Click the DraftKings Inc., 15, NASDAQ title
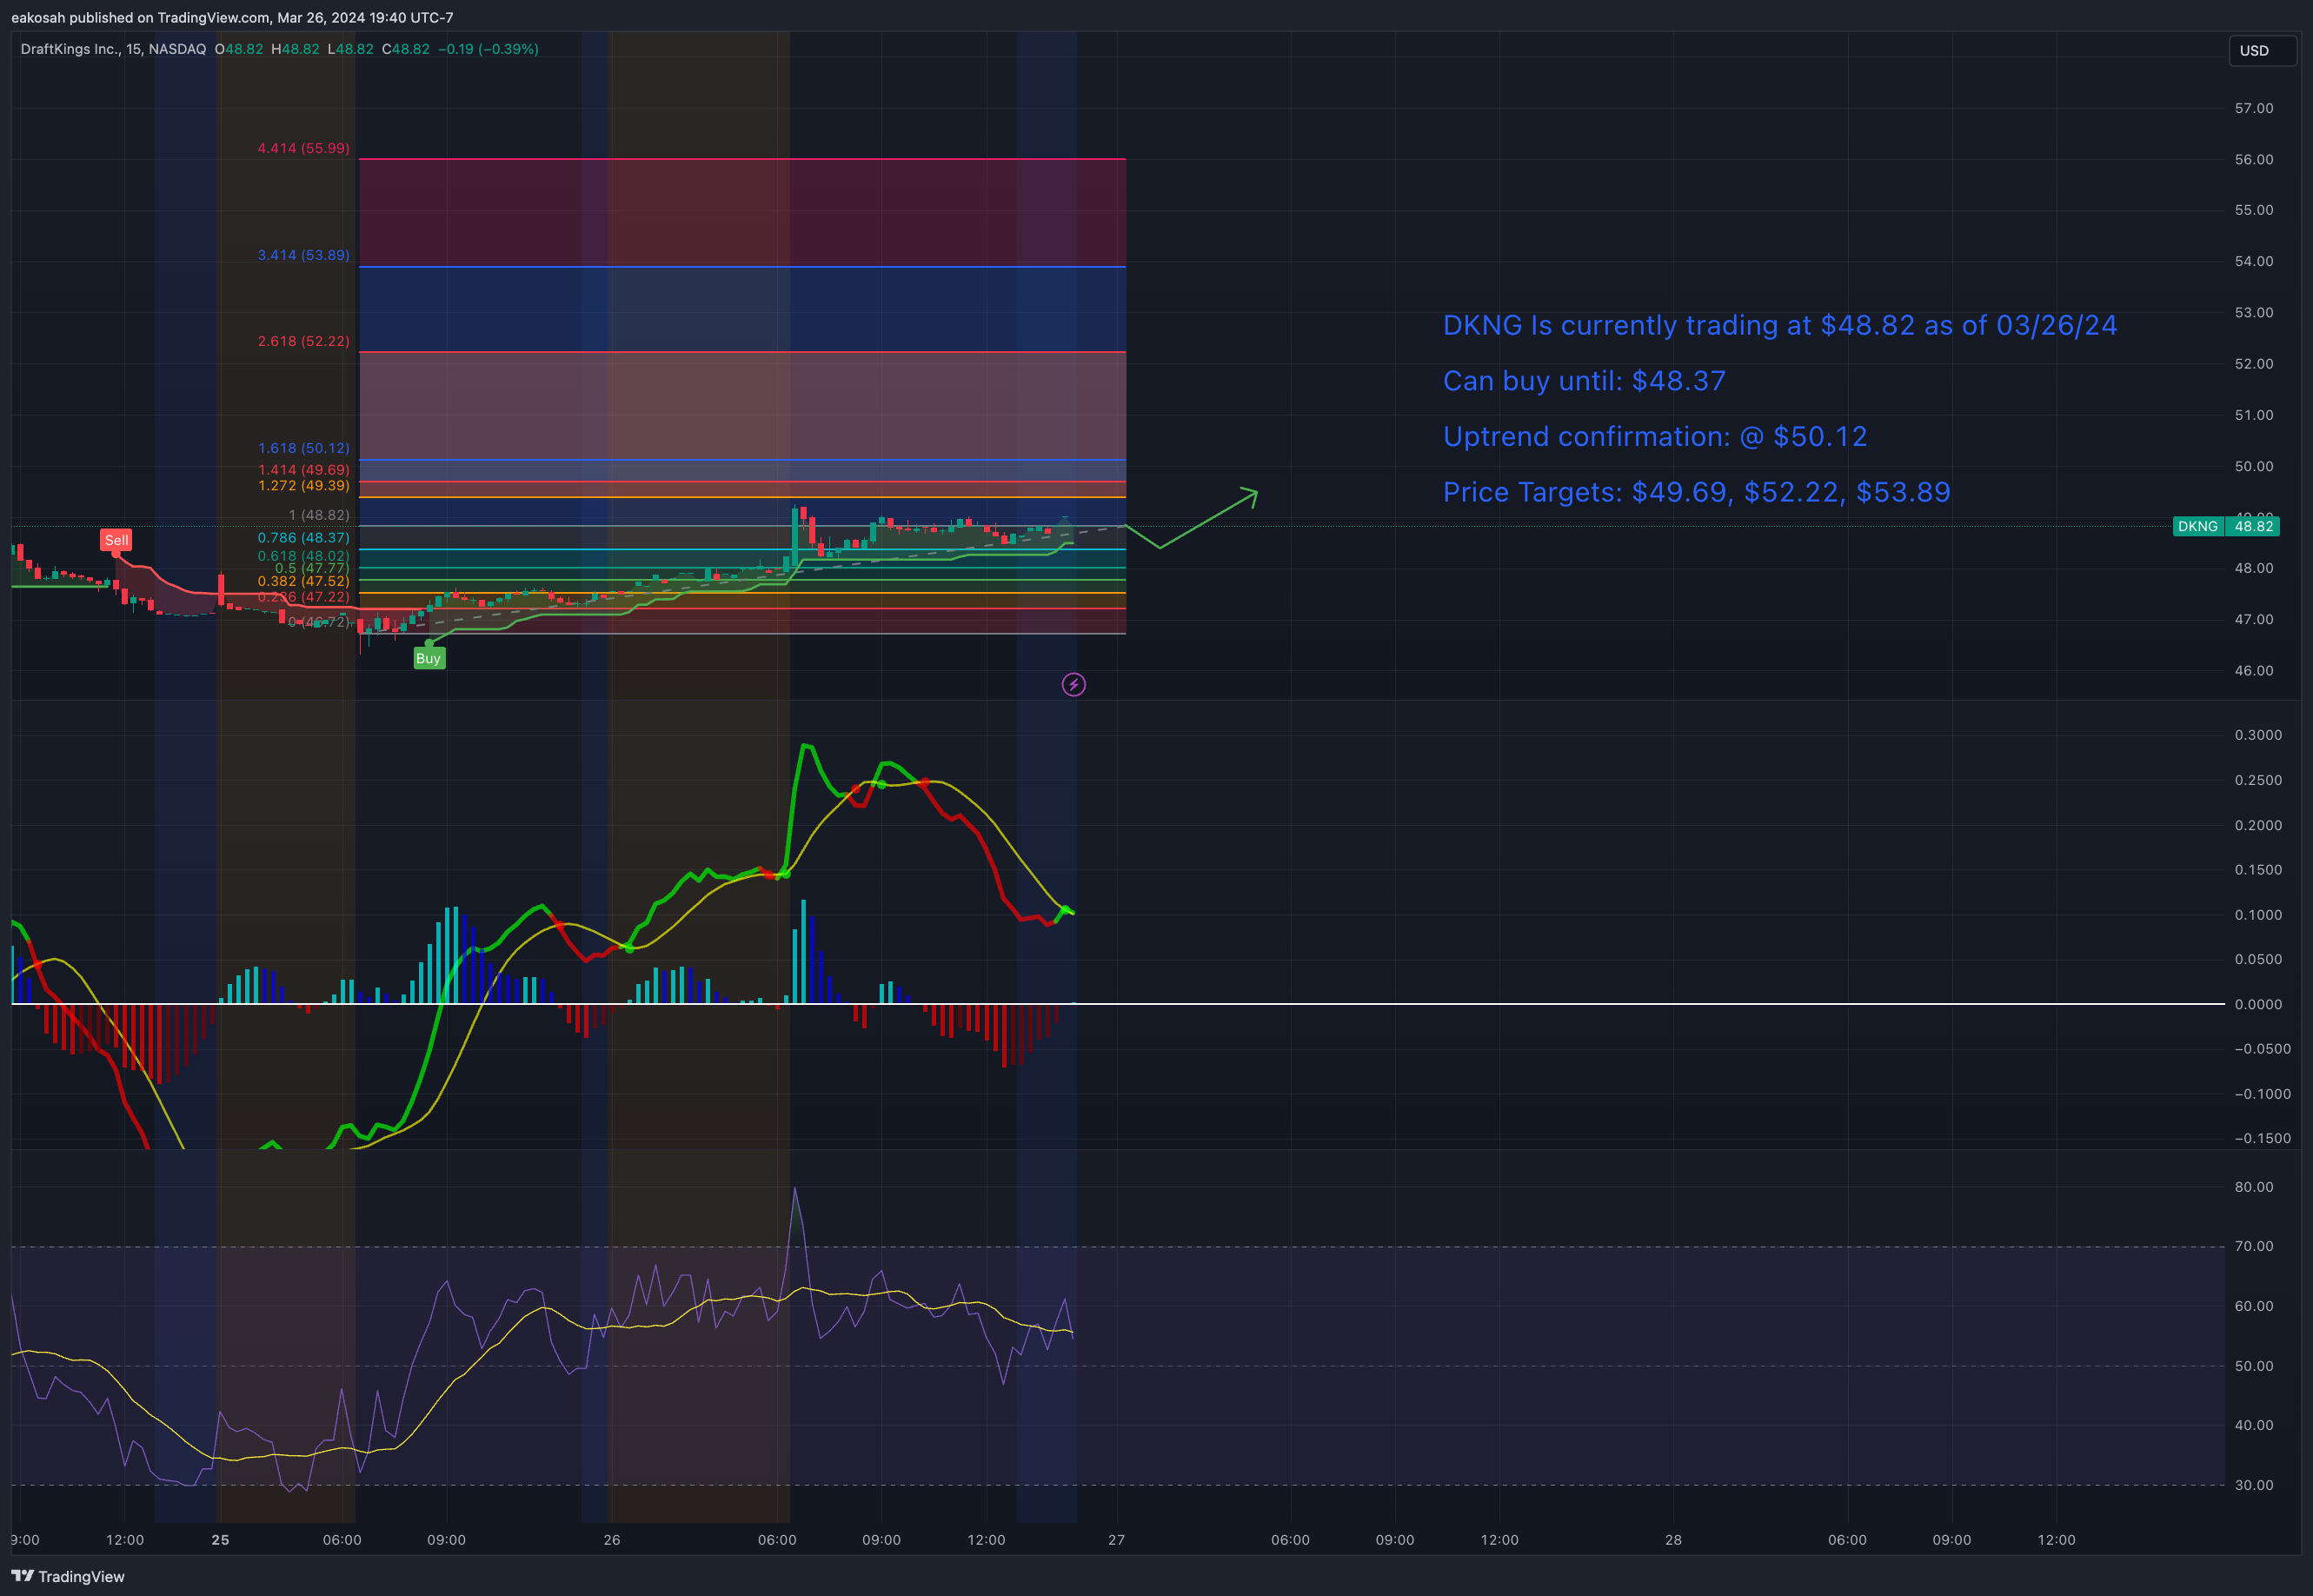2313x1596 pixels. click(113, 49)
